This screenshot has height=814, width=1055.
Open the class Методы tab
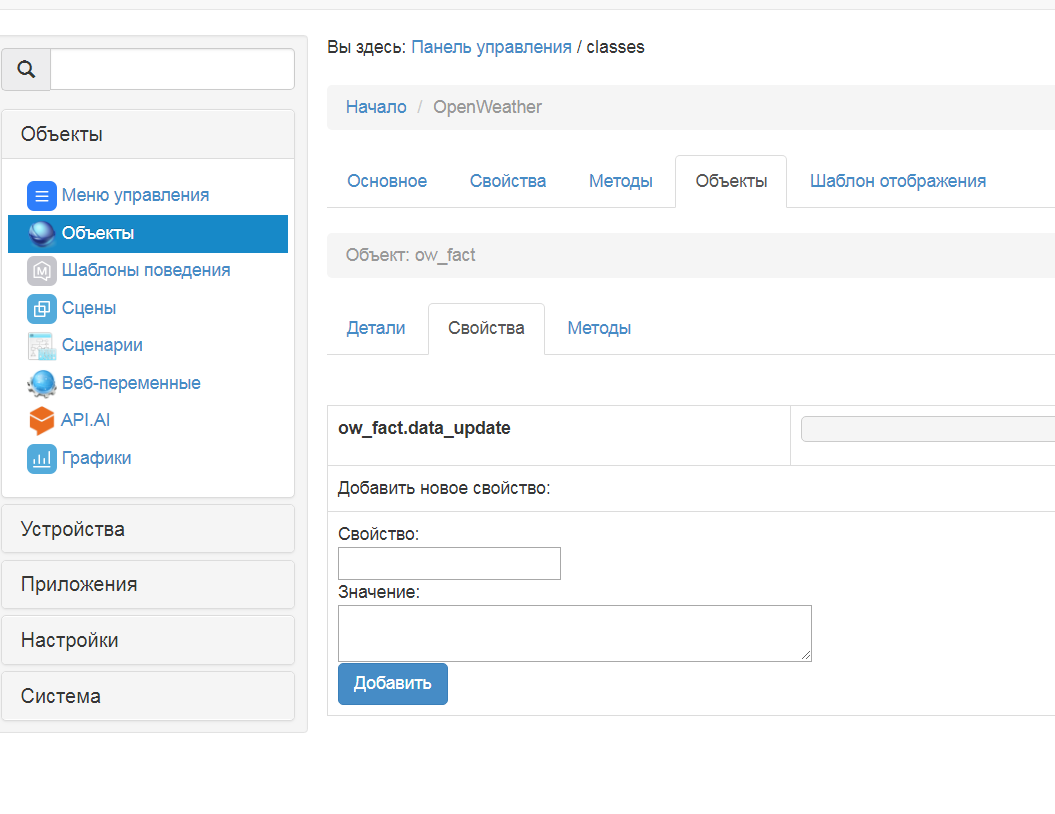[620, 181]
